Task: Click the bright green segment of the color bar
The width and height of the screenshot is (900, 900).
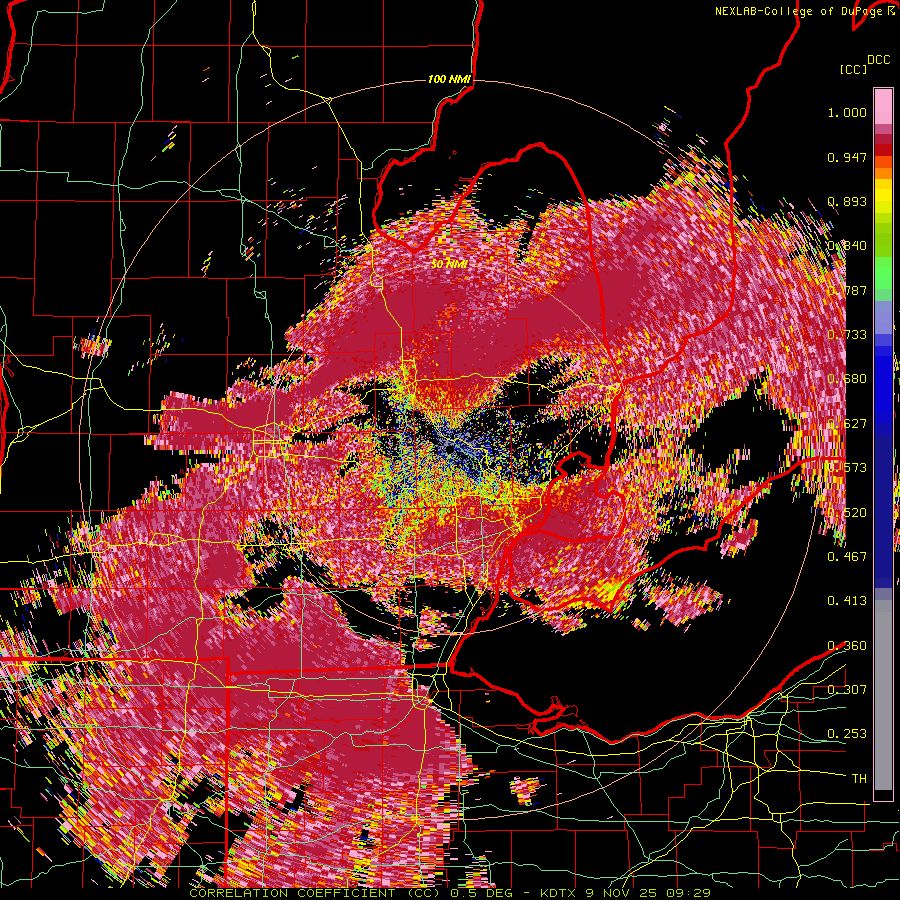Action: tap(883, 272)
